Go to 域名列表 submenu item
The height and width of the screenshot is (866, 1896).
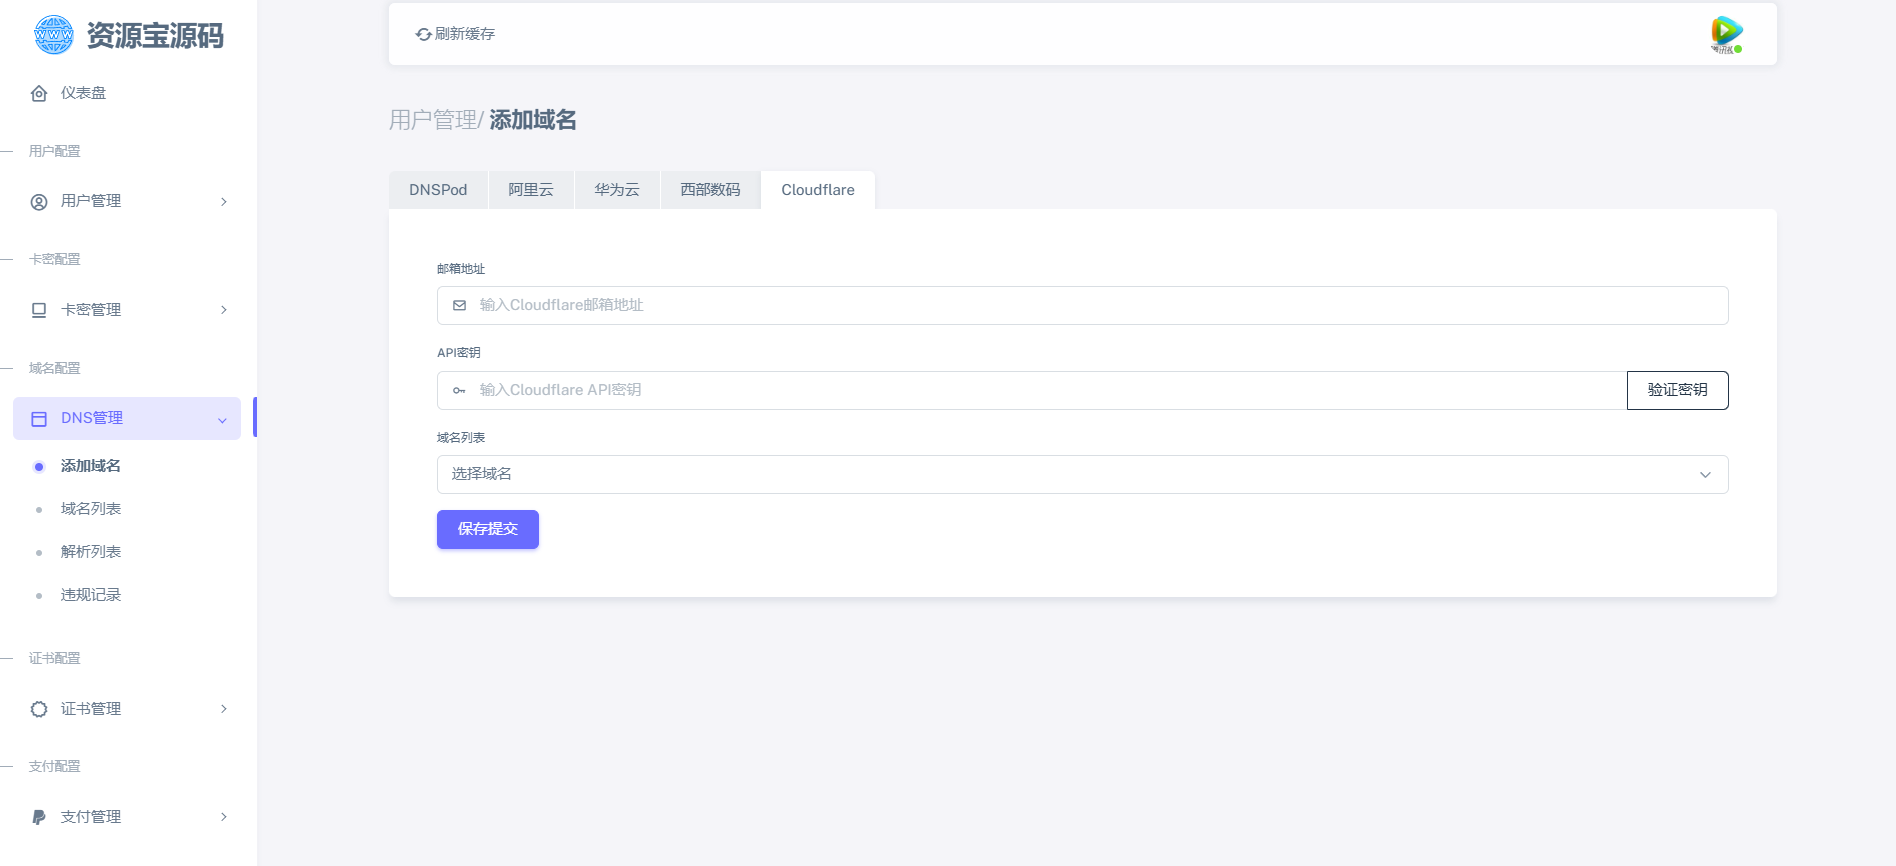coord(91,509)
